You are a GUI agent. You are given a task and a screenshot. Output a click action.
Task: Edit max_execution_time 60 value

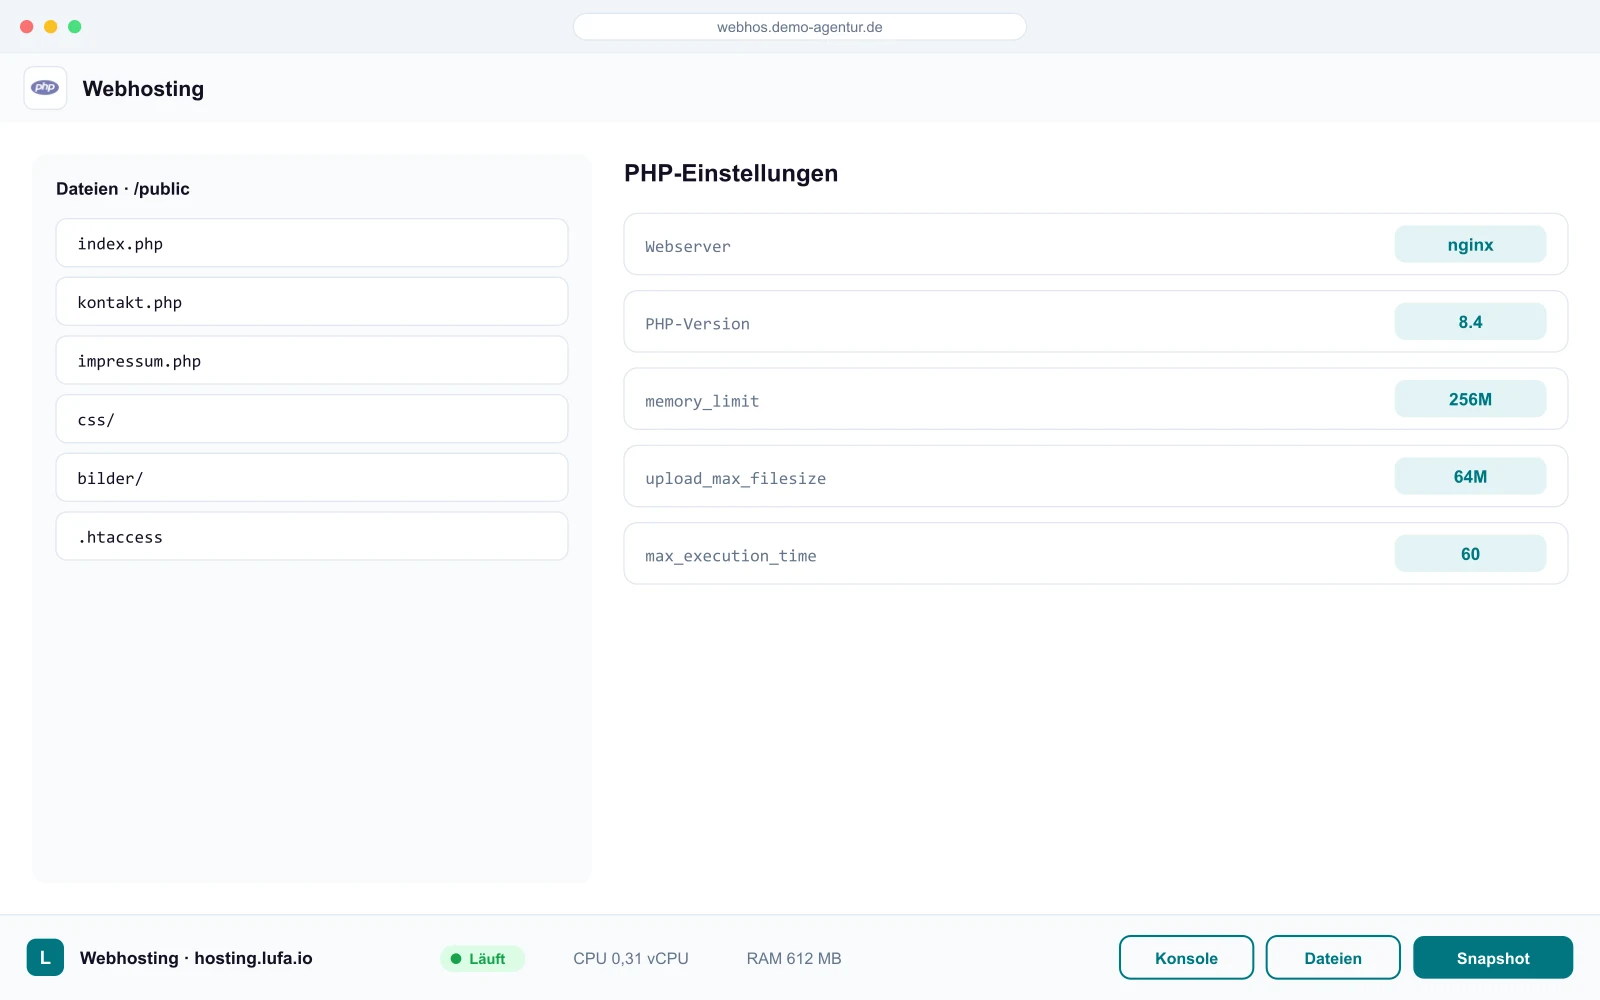(1470, 554)
